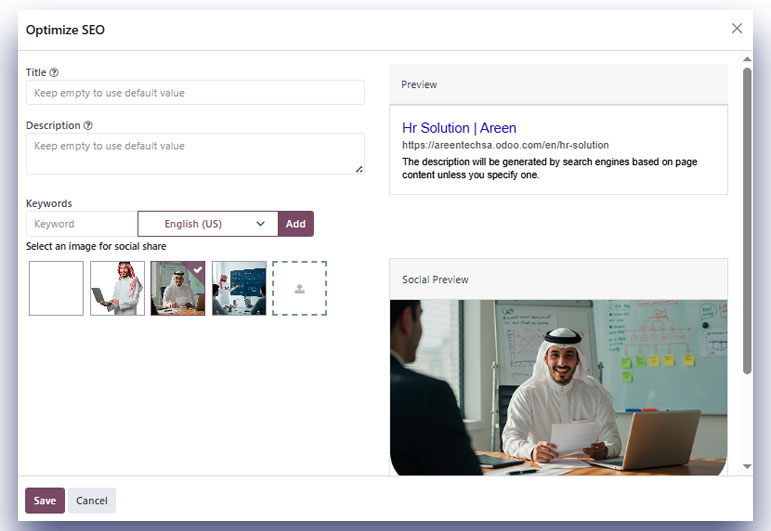The image size is (771, 531).
Task: Click the Title input field
Action: point(195,92)
